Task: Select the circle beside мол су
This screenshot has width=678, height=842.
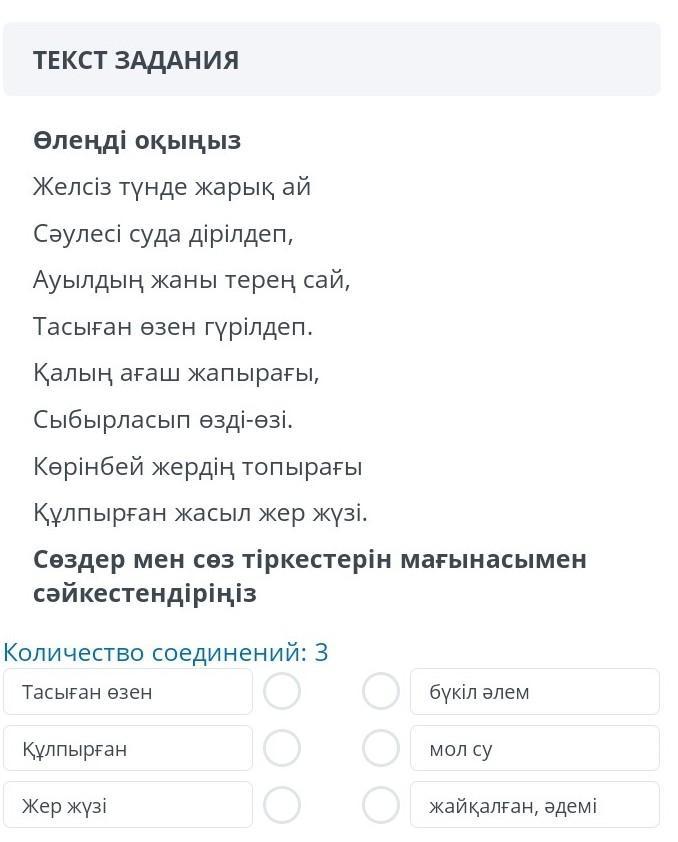Action: 381,747
